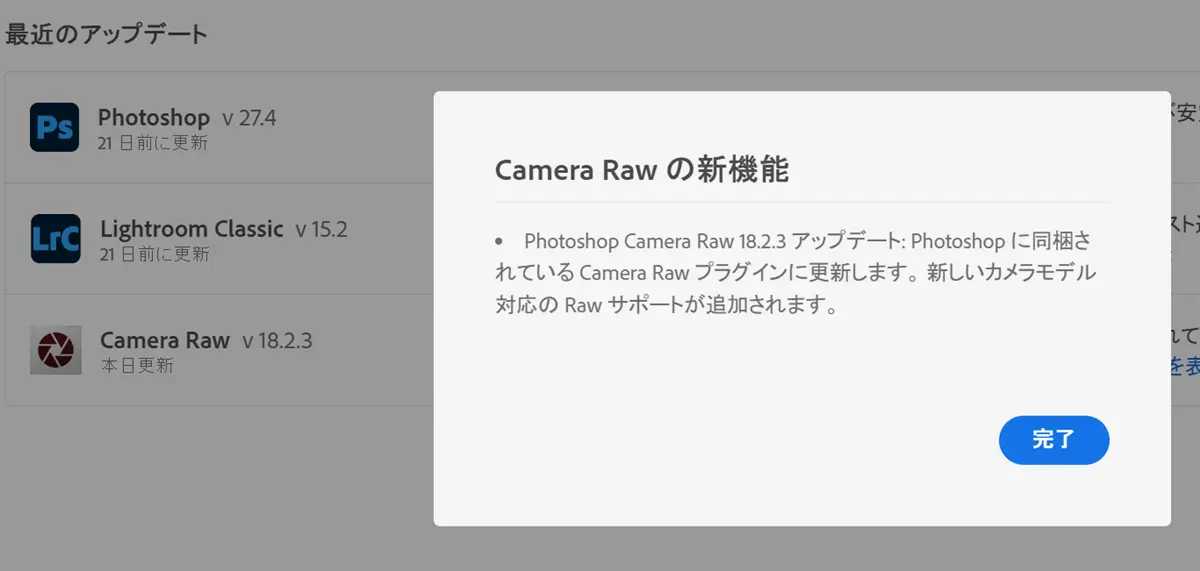The image size is (1200, 571).
Task: Click the Lightroom Classic v 15.2 version
Action: coord(321,230)
